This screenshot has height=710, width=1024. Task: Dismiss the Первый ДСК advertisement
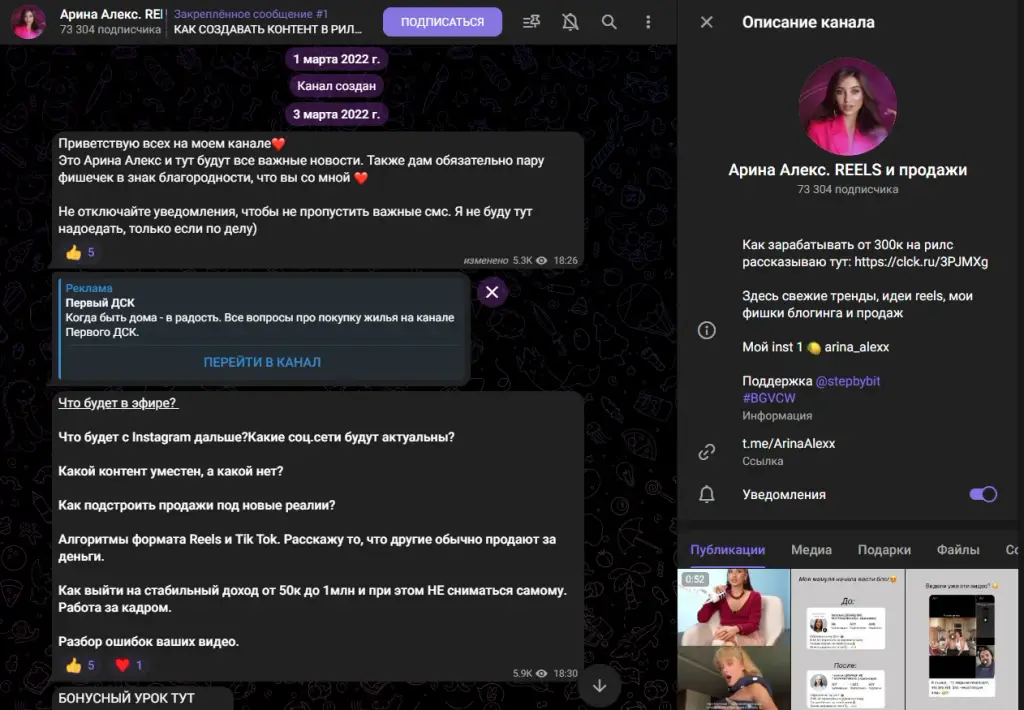tap(492, 292)
